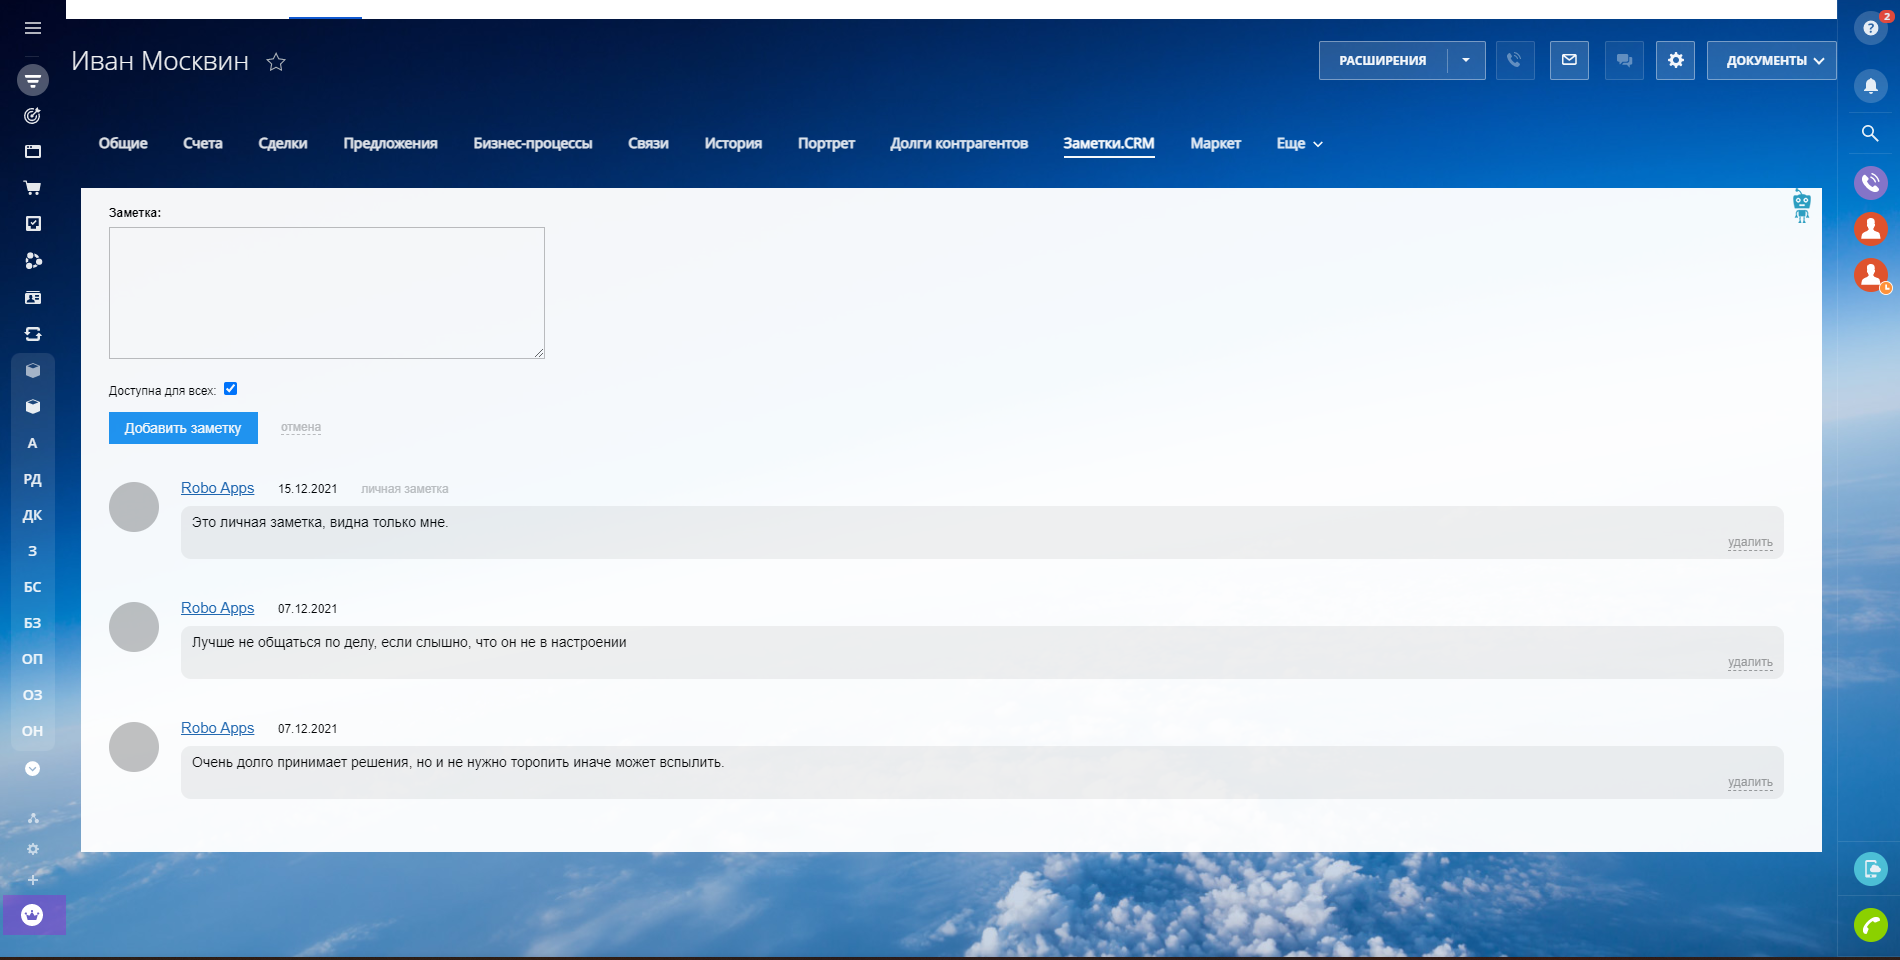Switch to the Сделки tab
1900x960 pixels.
(x=283, y=144)
